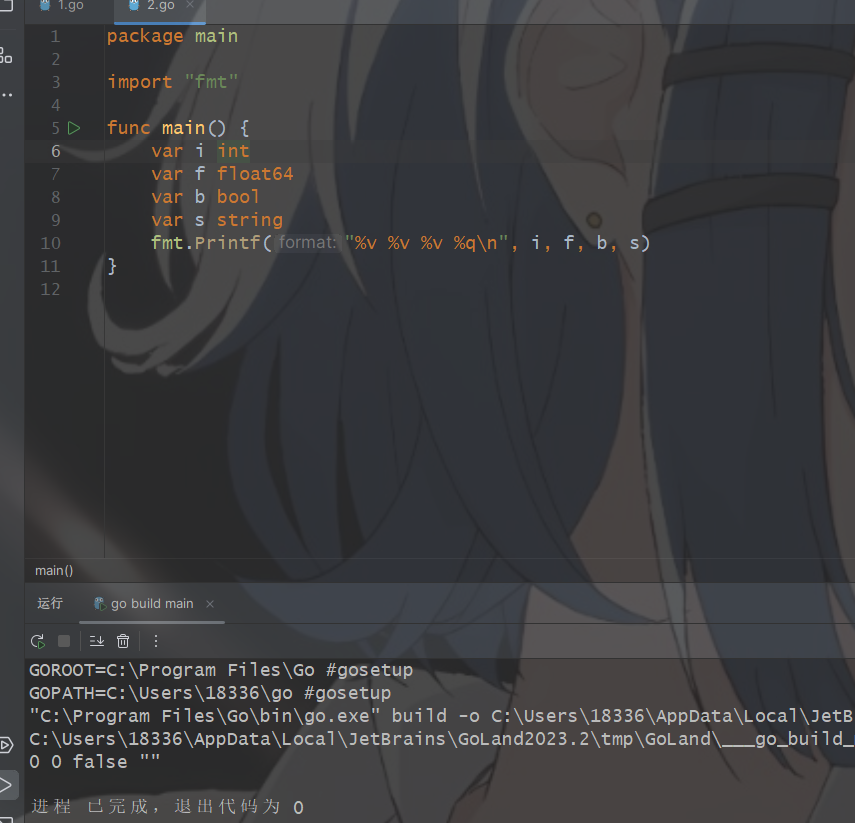855x823 pixels.
Task: Click the 'string' type on line 9
Action: pos(250,220)
